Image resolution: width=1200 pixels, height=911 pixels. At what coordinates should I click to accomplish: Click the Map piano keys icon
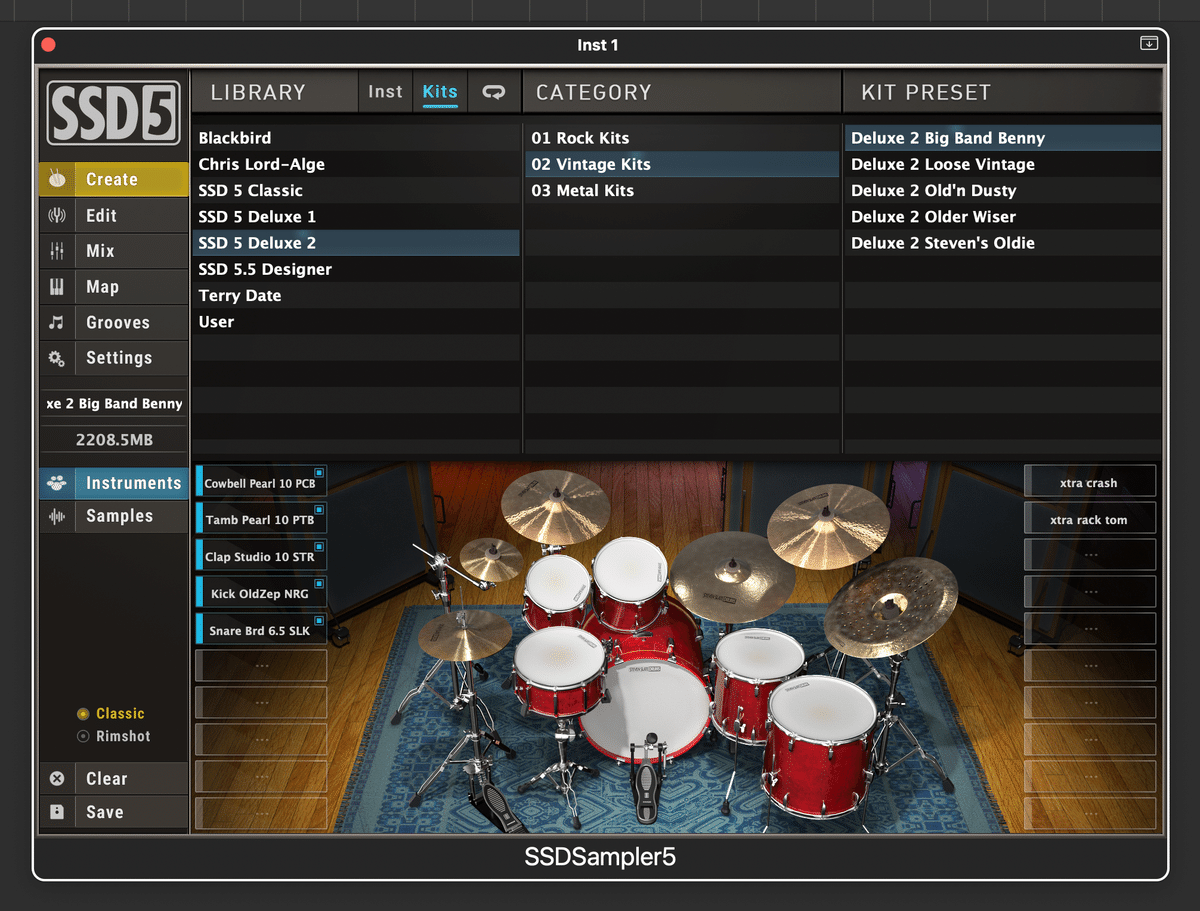tap(57, 287)
